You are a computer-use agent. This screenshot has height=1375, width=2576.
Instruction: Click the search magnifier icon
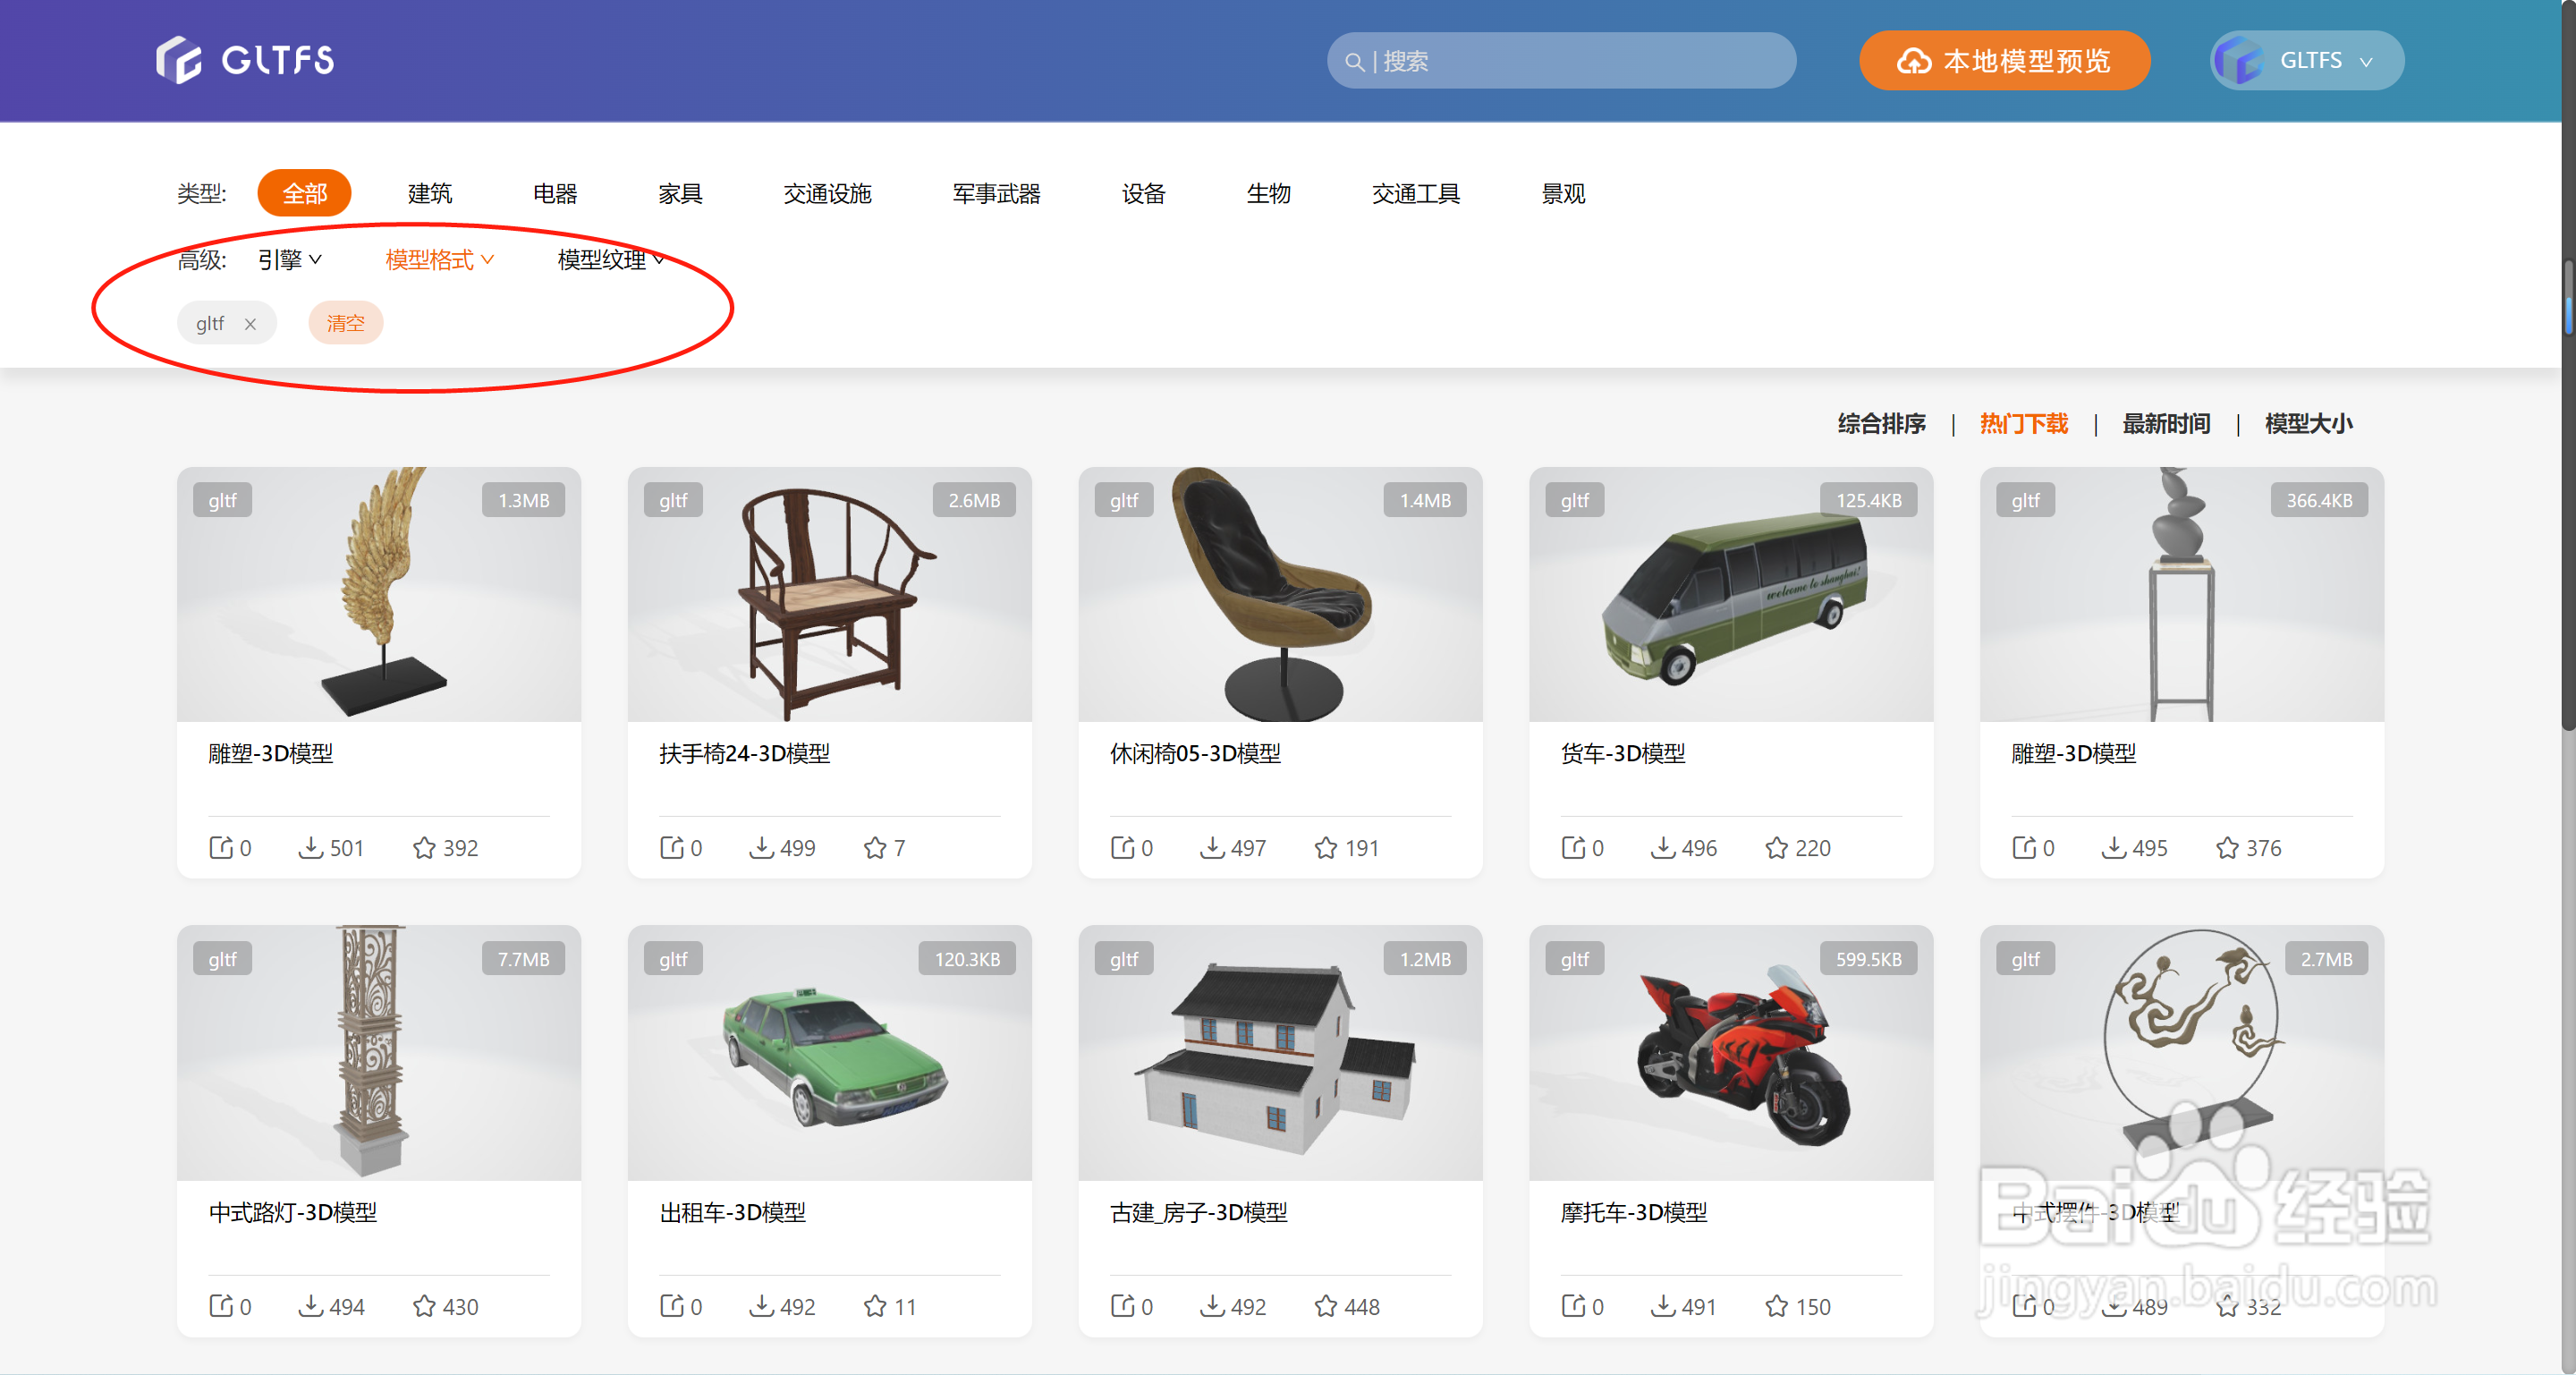click(x=1355, y=60)
